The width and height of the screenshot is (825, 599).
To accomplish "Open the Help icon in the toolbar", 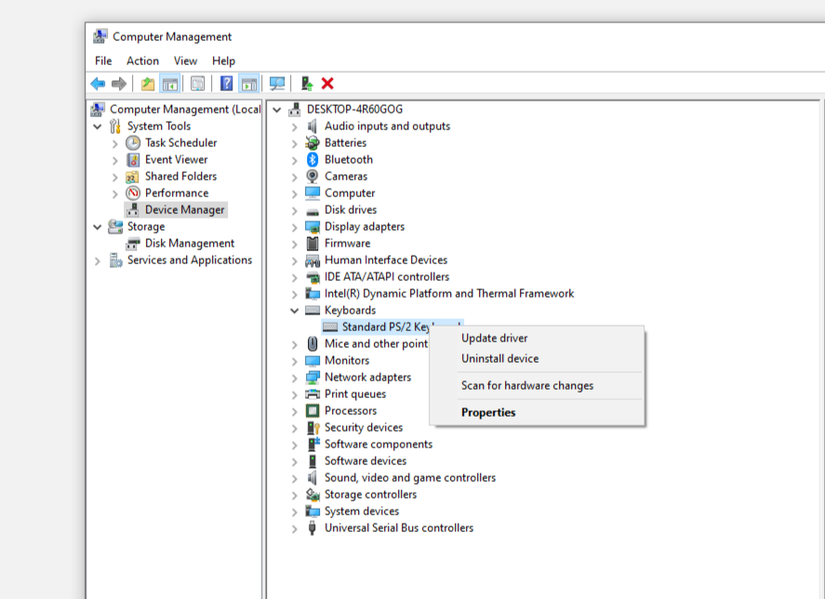I will click(x=226, y=83).
